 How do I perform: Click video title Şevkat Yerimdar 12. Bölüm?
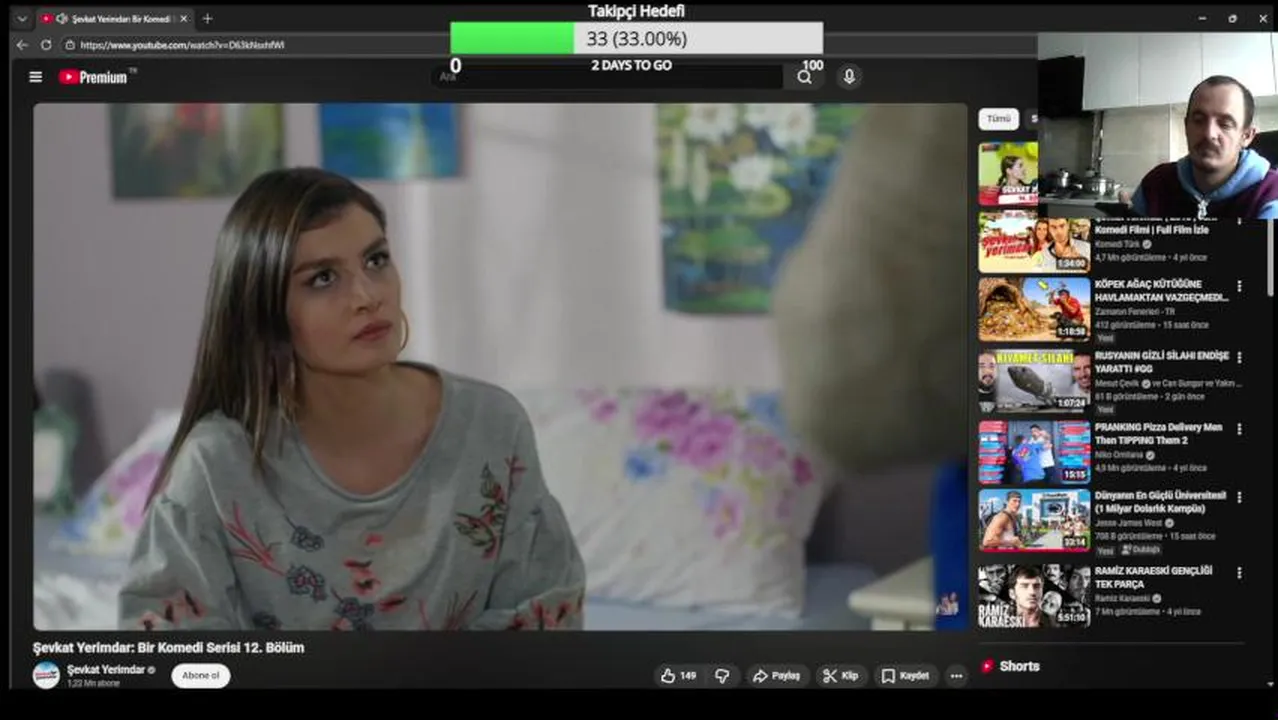pyautogui.click(x=168, y=648)
